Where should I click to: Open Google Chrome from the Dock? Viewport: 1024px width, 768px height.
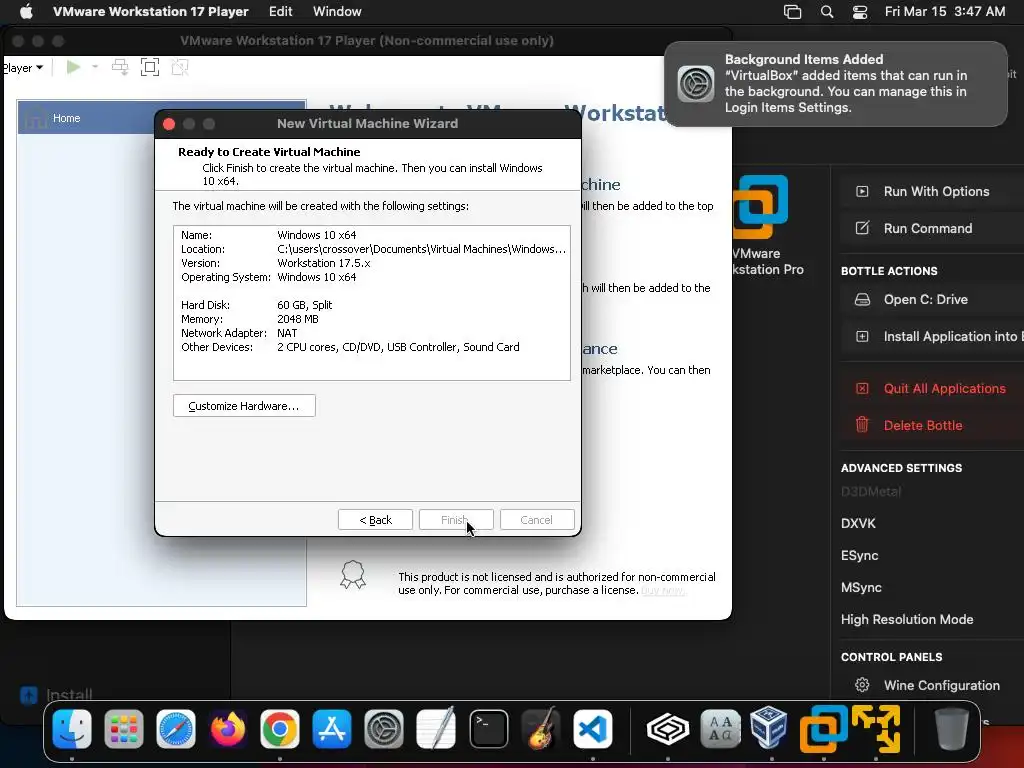click(x=280, y=729)
